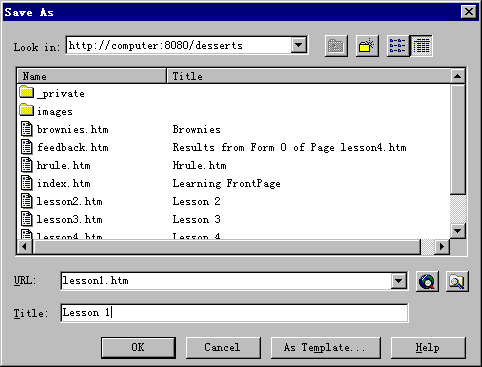Sort by the Name column header
This screenshot has height=367, width=482.
92,76
